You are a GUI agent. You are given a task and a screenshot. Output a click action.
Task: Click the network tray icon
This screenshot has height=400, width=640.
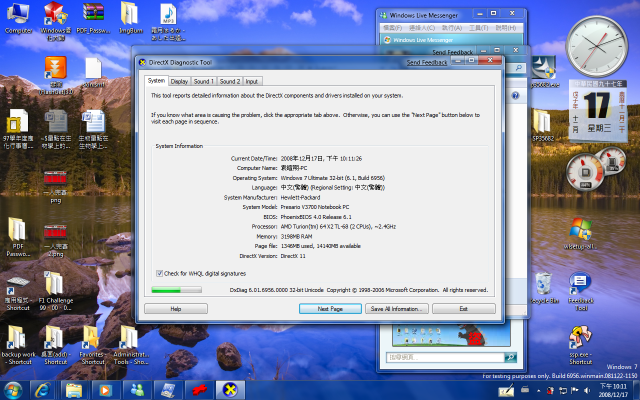click(562, 391)
